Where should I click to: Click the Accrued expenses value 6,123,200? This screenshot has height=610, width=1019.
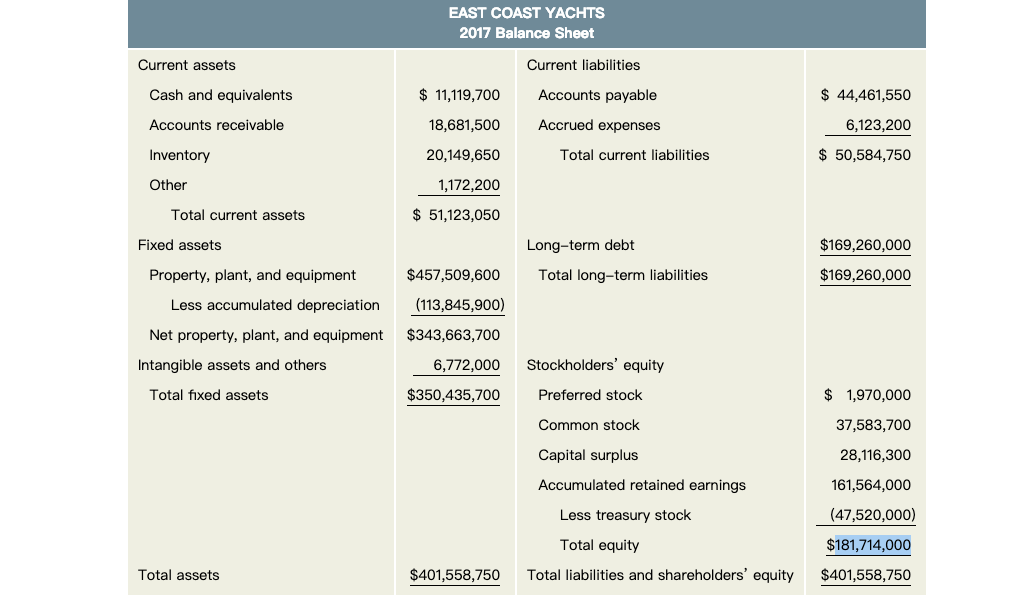(878, 125)
